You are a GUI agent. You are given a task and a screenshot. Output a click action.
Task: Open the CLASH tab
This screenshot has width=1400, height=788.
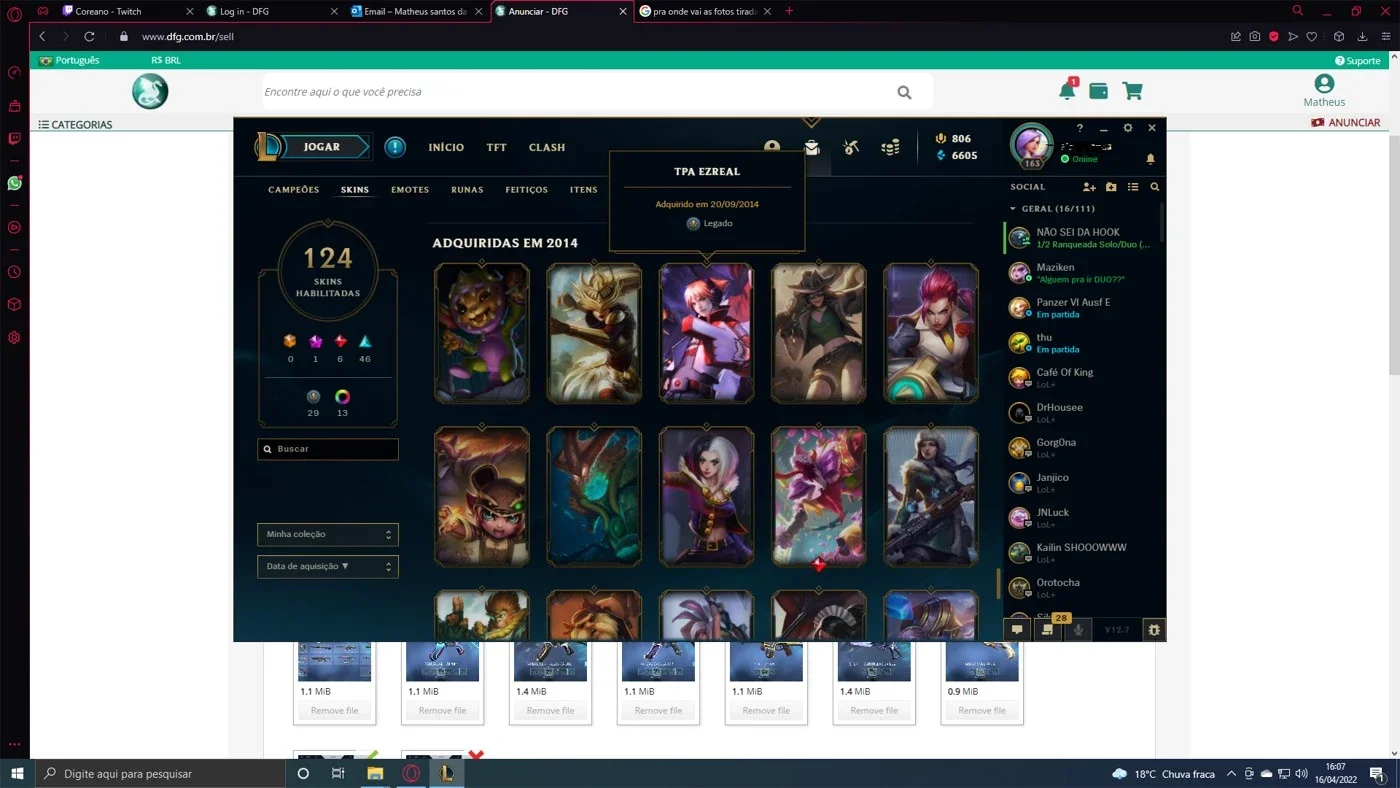pyautogui.click(x=547, y=147)
